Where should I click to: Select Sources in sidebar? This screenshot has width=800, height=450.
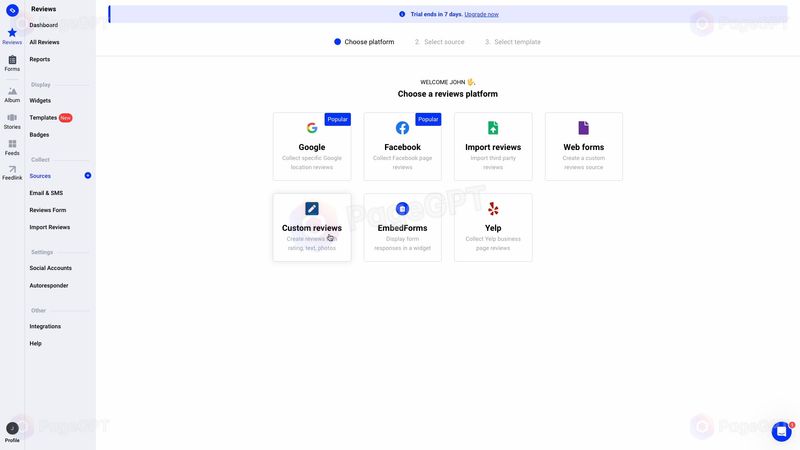coord(40,176)
